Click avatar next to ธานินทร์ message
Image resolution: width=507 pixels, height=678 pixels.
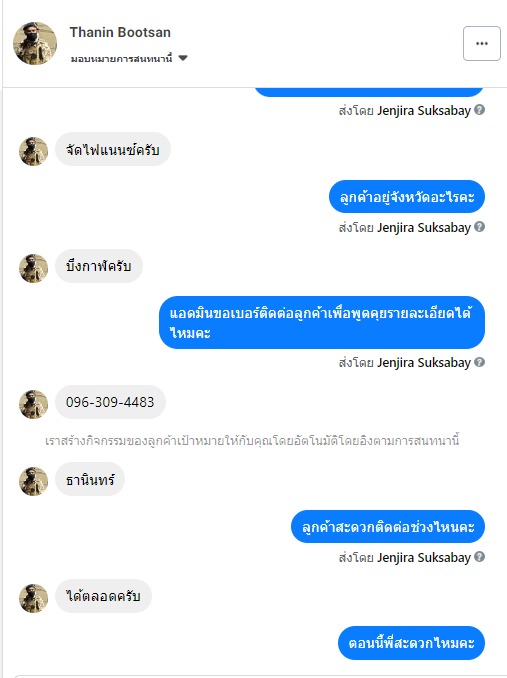pos(33,481)
